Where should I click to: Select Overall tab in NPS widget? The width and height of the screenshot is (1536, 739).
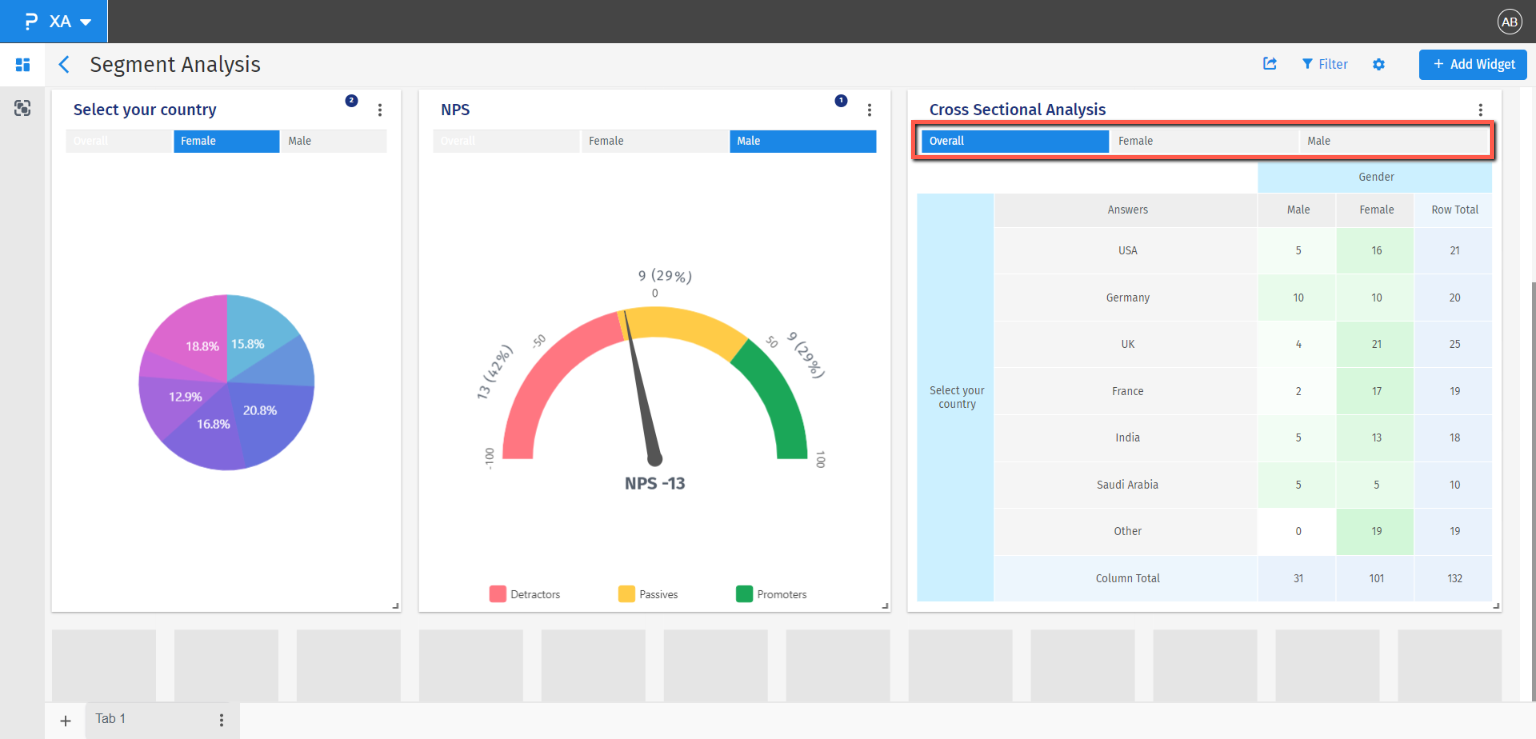click(x=507, y=141)
